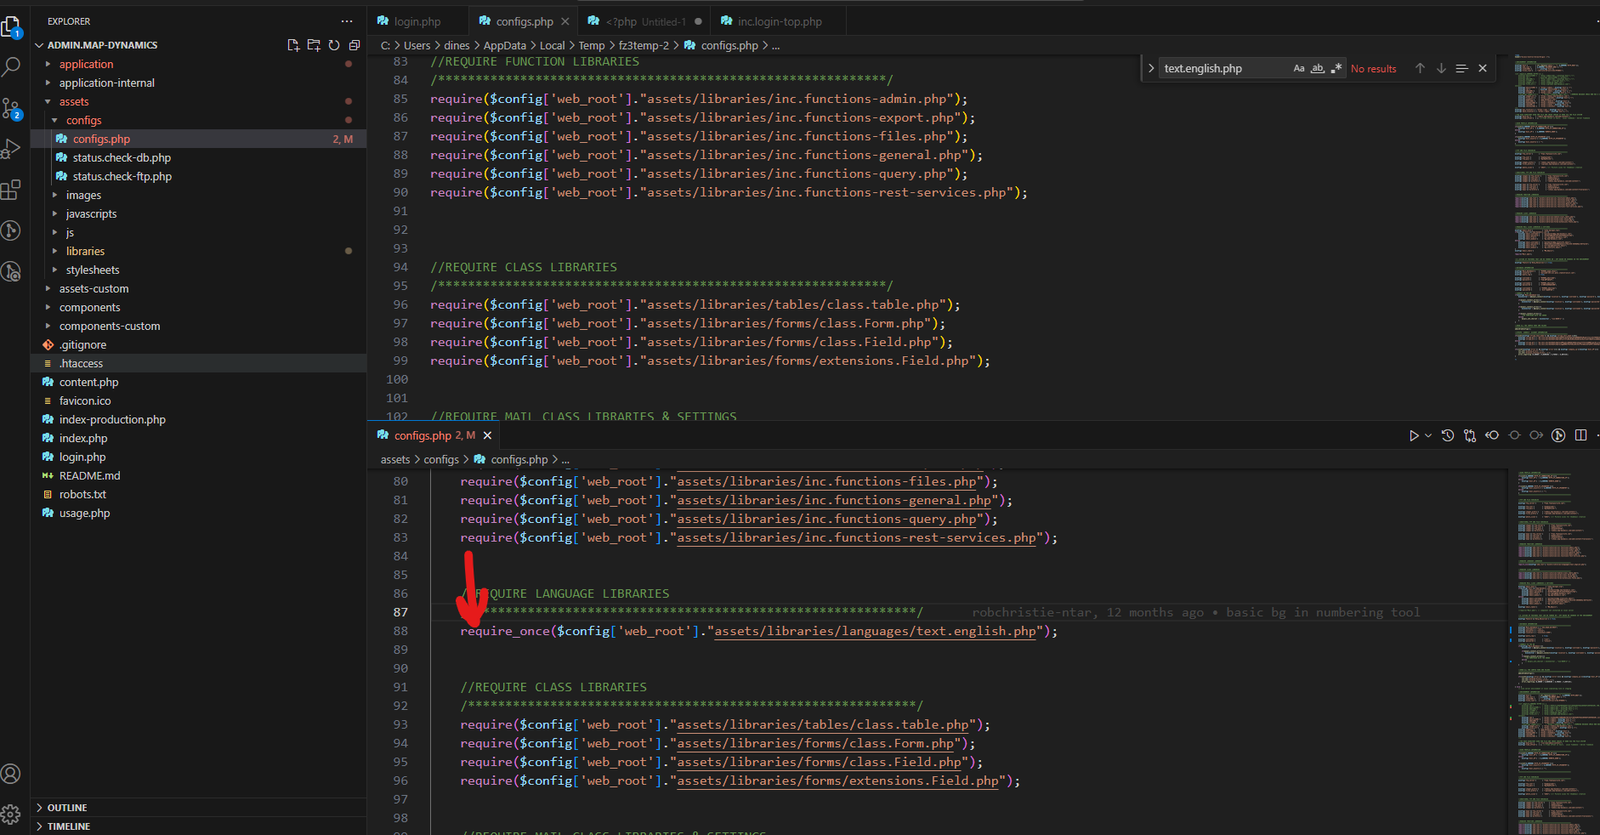Screen dimensions: 1600x835
Task: Switch to the login.php editor tab
Action: click(416, 21)
